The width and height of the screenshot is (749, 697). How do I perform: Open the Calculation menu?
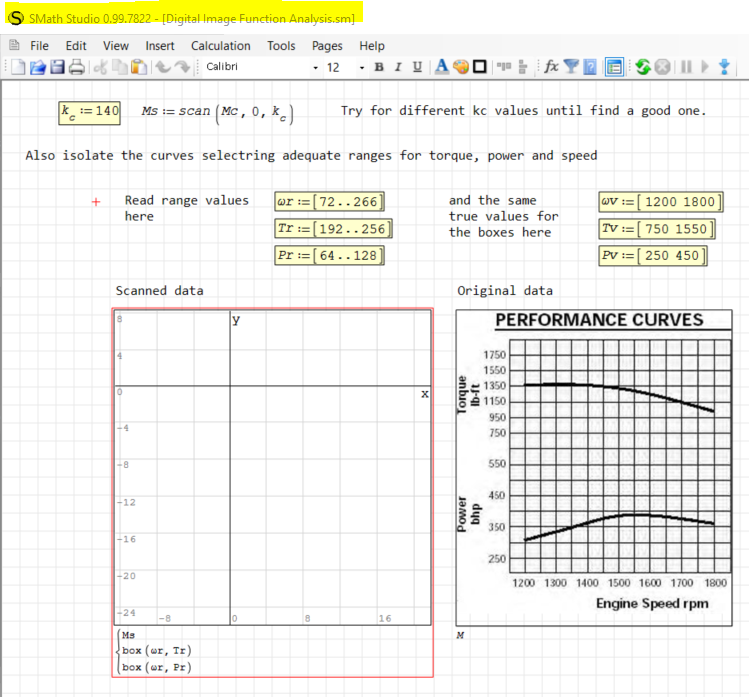pyautogui.click(x=221, y=45)
